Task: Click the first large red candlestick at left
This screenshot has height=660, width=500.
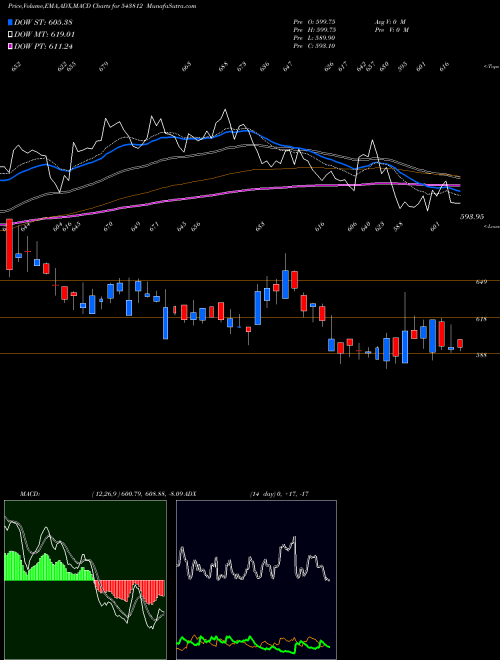Action: coord(9,244)
